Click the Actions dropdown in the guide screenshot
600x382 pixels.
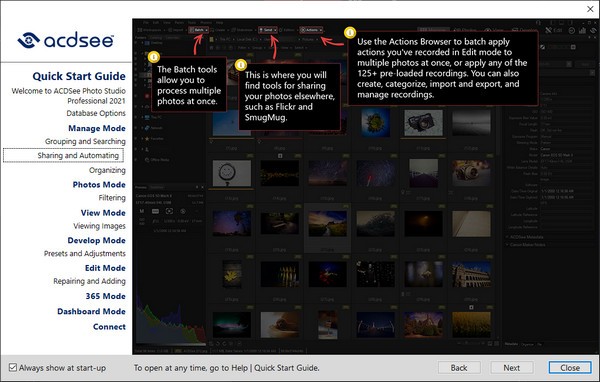coord(311,30)
